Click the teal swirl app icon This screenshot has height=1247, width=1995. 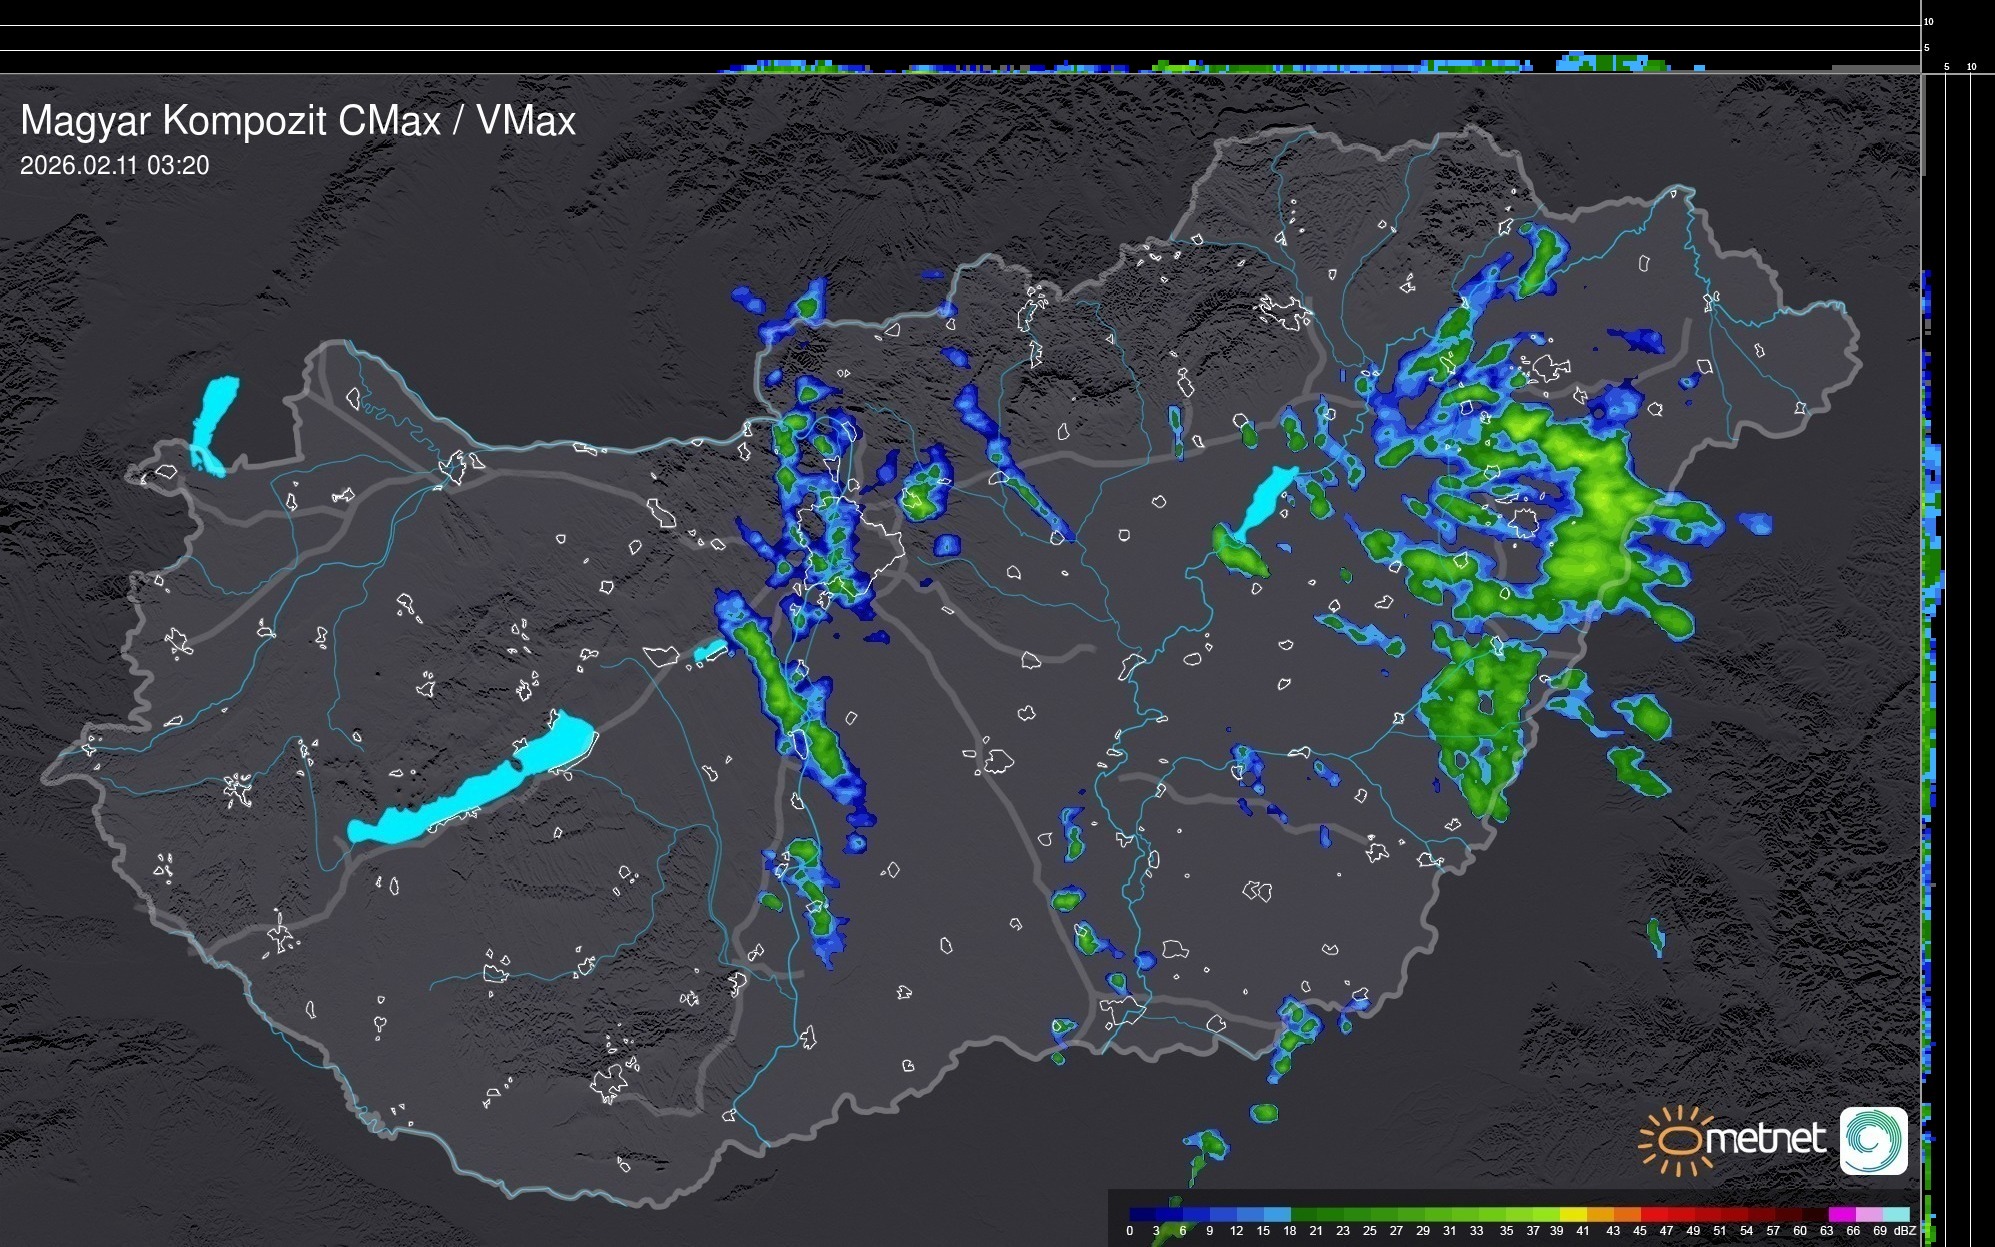pyautogui.click(x=1873, y=1140)
